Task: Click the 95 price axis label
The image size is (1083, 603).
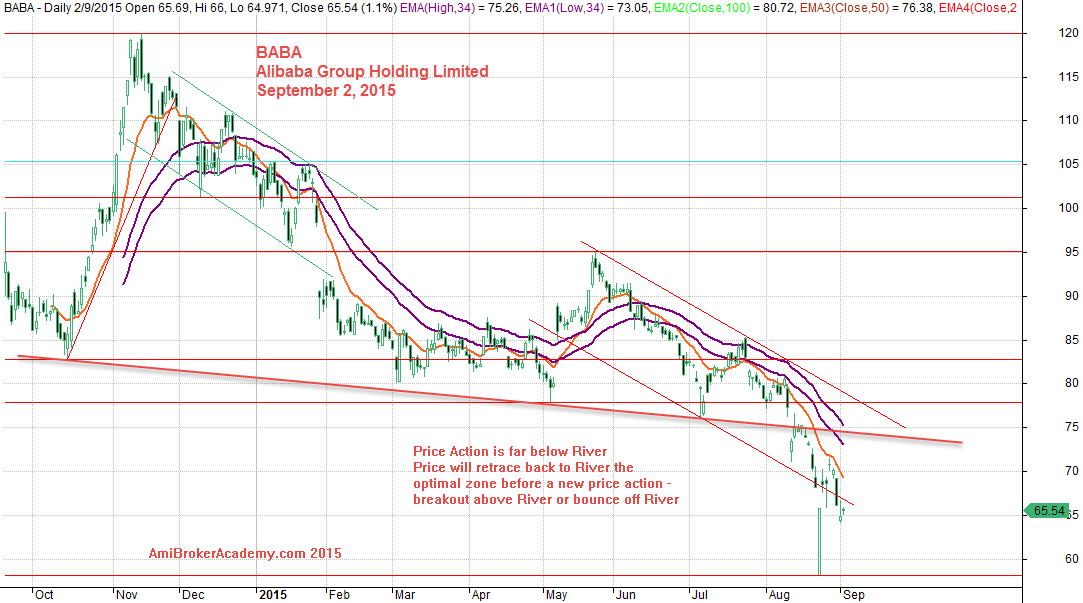Action: 1071,252
